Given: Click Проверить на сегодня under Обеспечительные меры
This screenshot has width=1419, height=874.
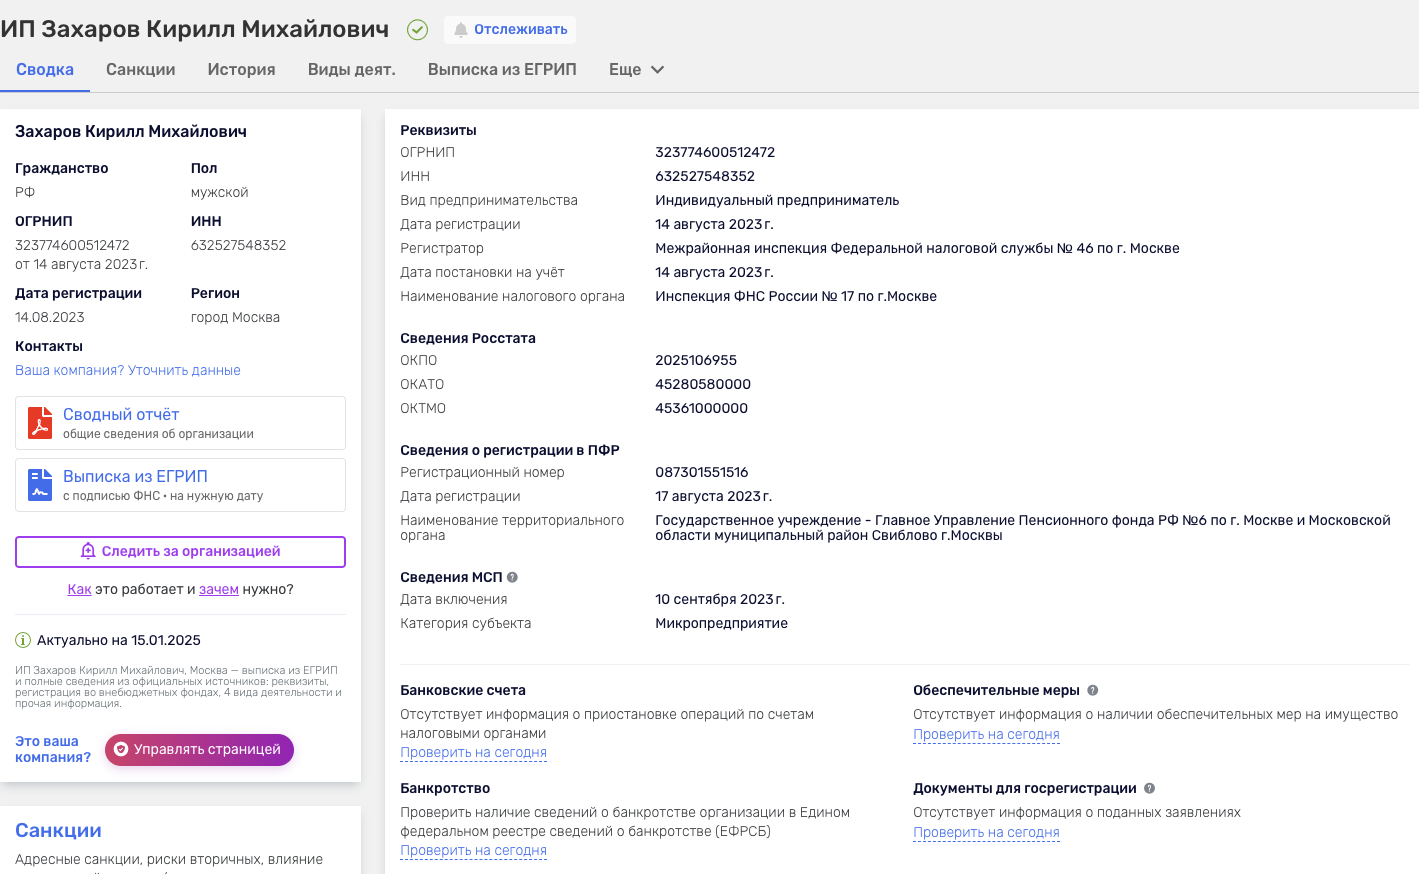Looking at the screenshot, I should [x=986, y=734].
